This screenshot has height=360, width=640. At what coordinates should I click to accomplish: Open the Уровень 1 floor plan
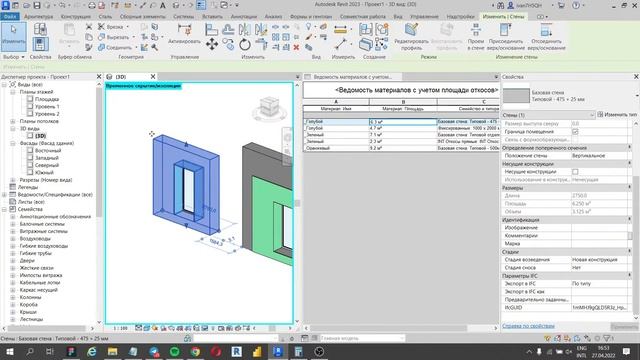[x=47, y=107]
